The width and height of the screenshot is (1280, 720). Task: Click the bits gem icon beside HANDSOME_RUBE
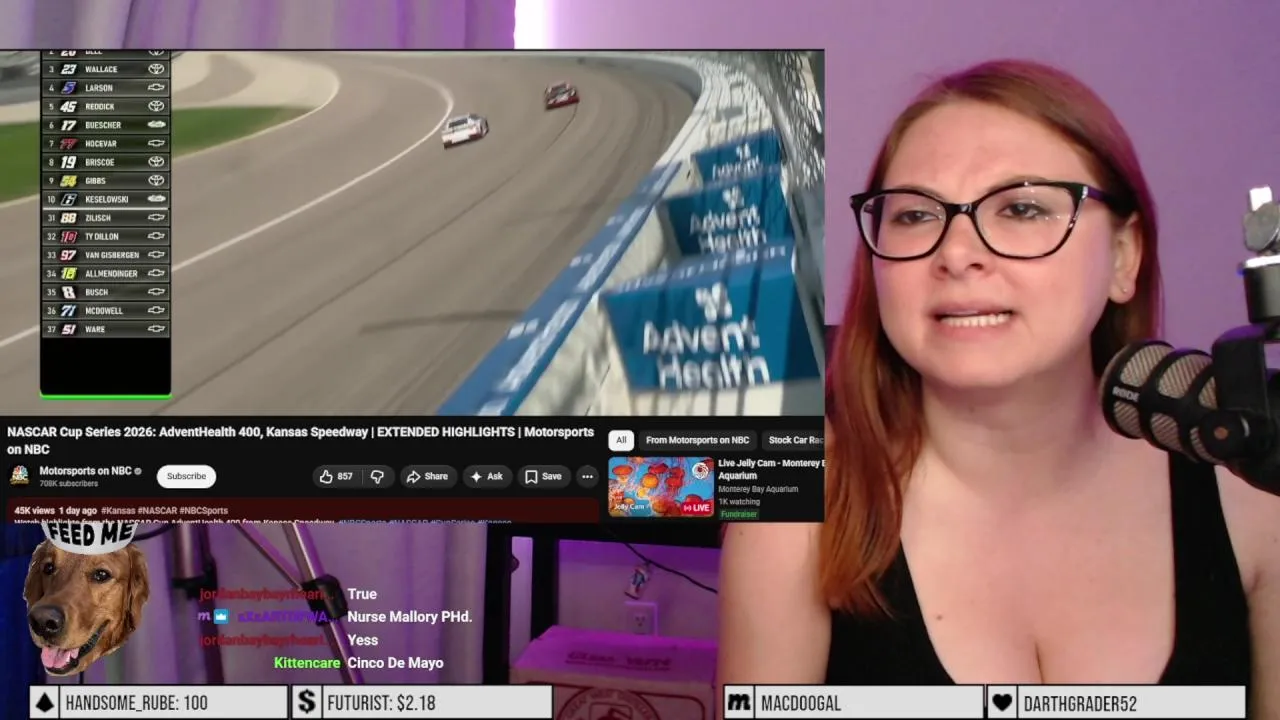pyautogui.click(x=44, y=702)
